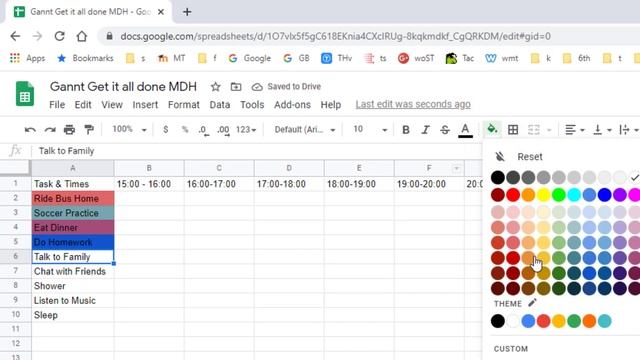Viewport: 640px width, 360px height.
Task: Open the Text color tool
Action: point(465,130)
